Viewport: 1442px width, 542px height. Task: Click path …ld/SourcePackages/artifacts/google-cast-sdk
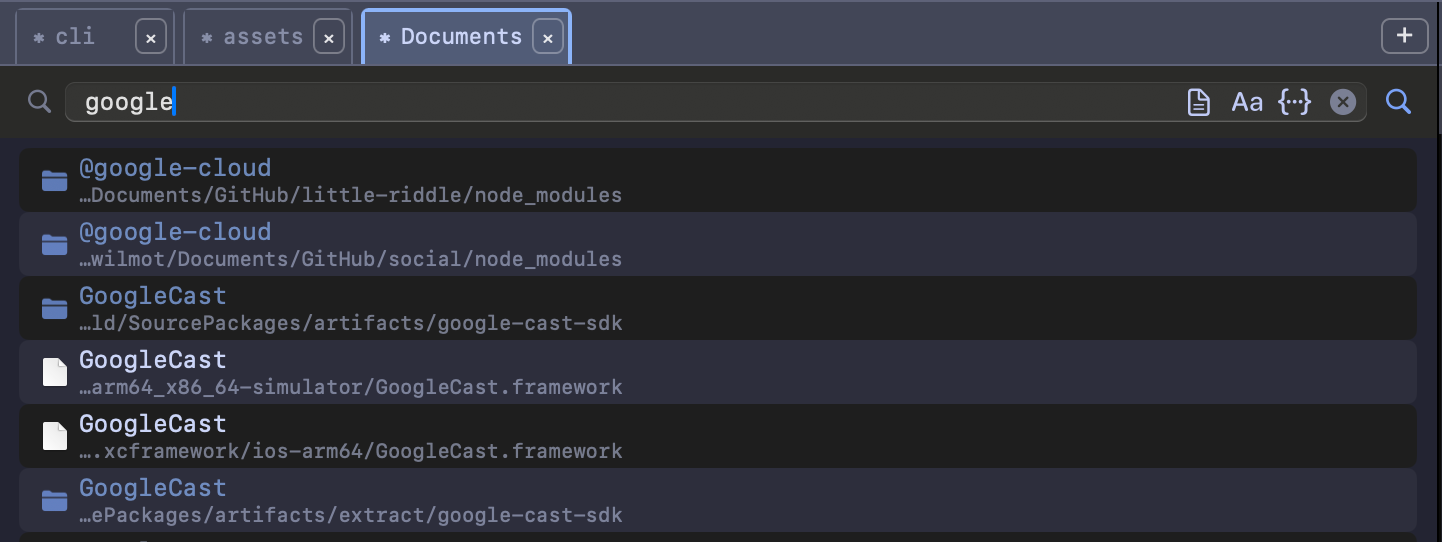pos(351,323)
